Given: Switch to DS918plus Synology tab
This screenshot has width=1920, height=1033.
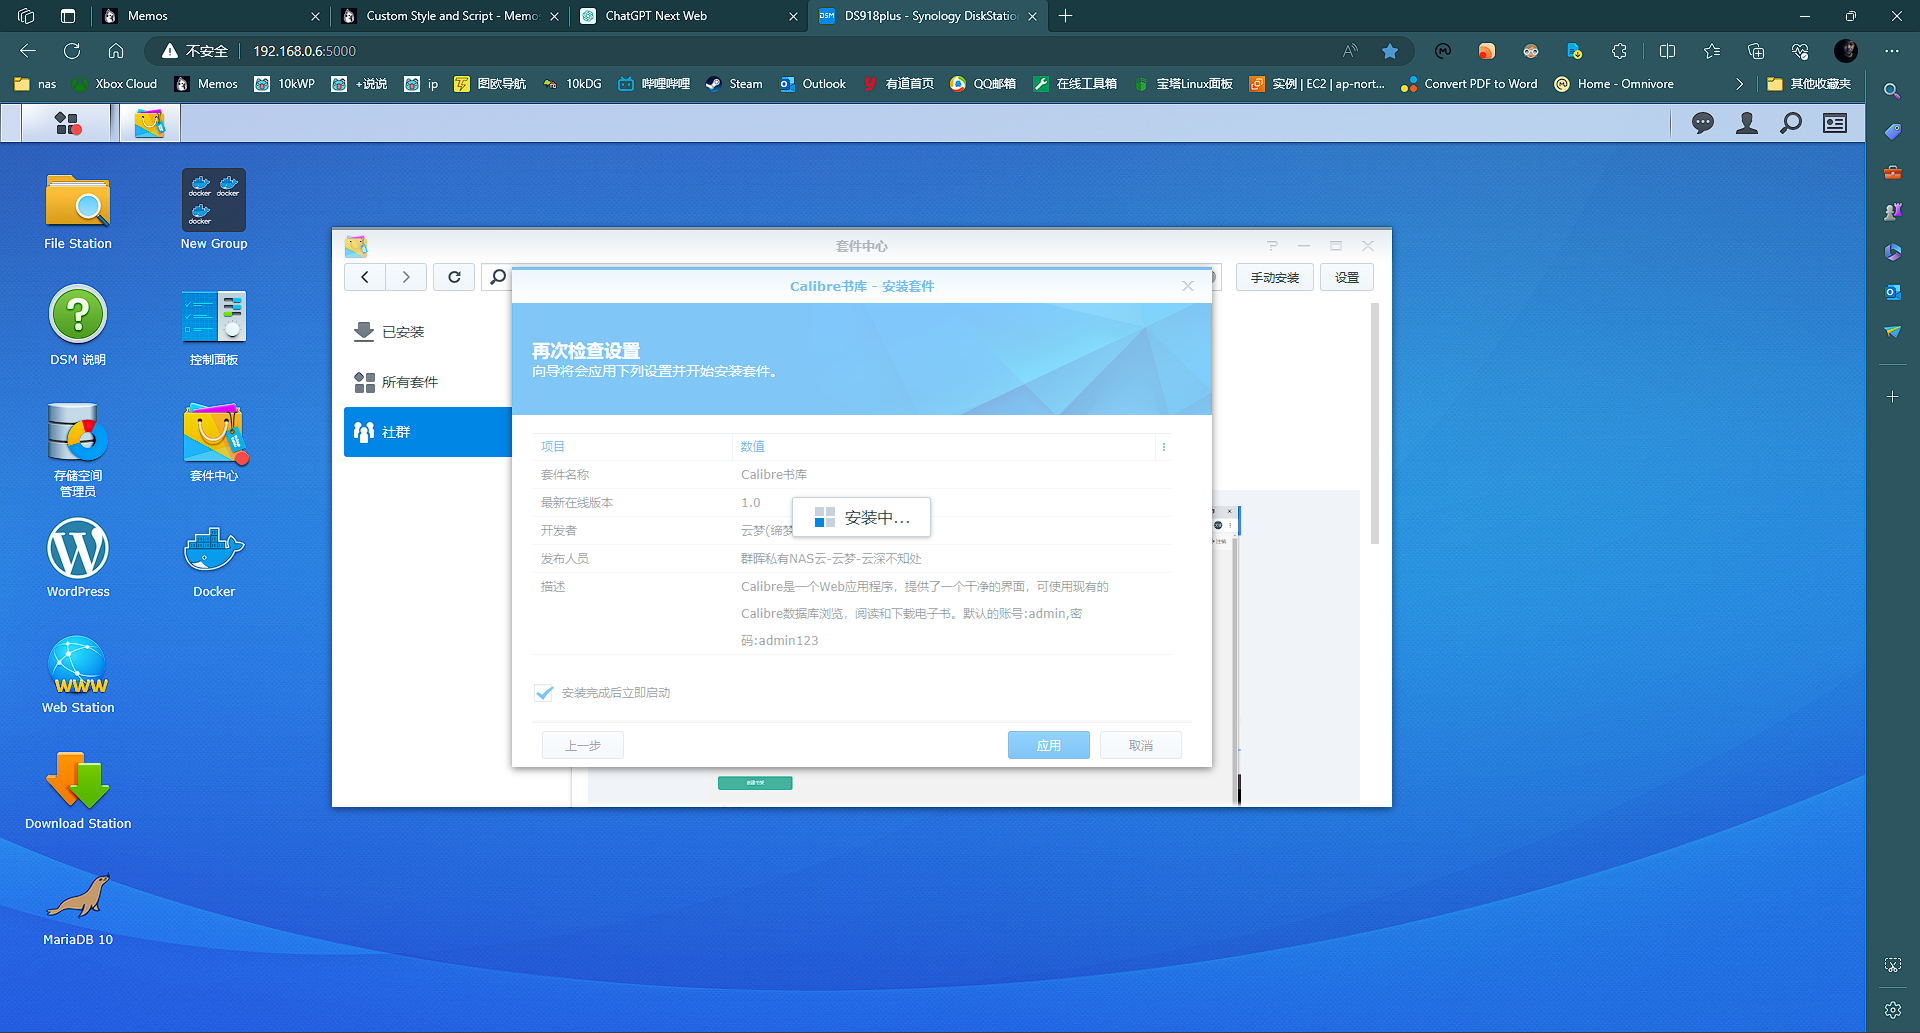Looking at the screenshot, I should 930,16.
